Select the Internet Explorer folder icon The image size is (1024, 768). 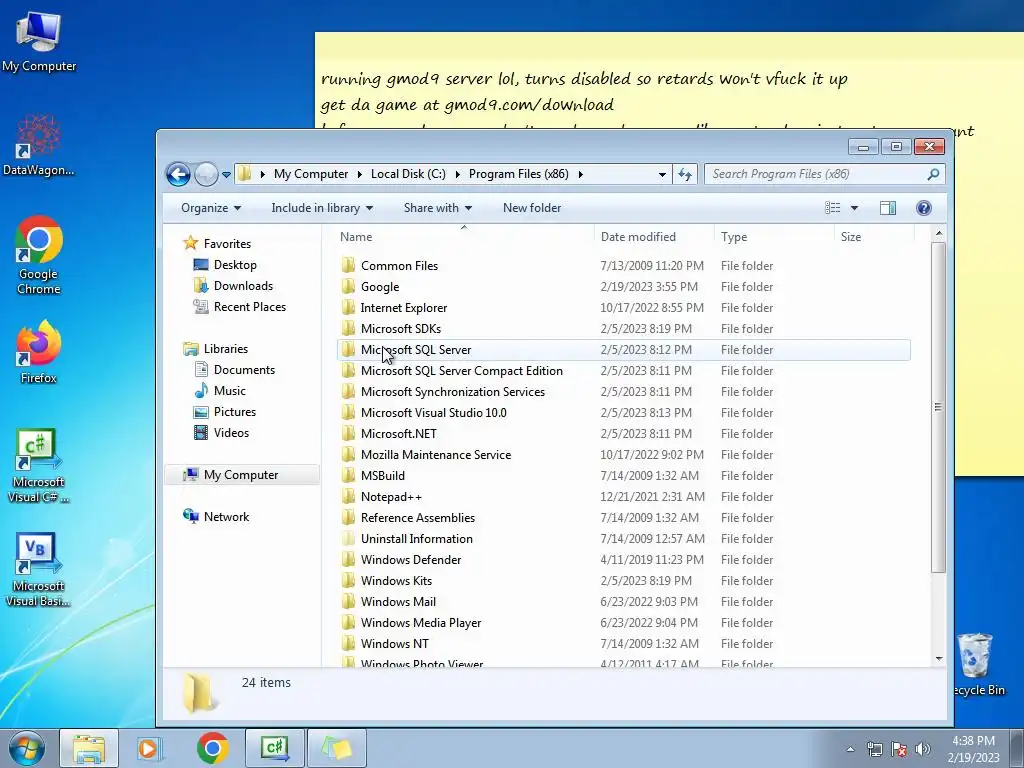tap(349, 307)
